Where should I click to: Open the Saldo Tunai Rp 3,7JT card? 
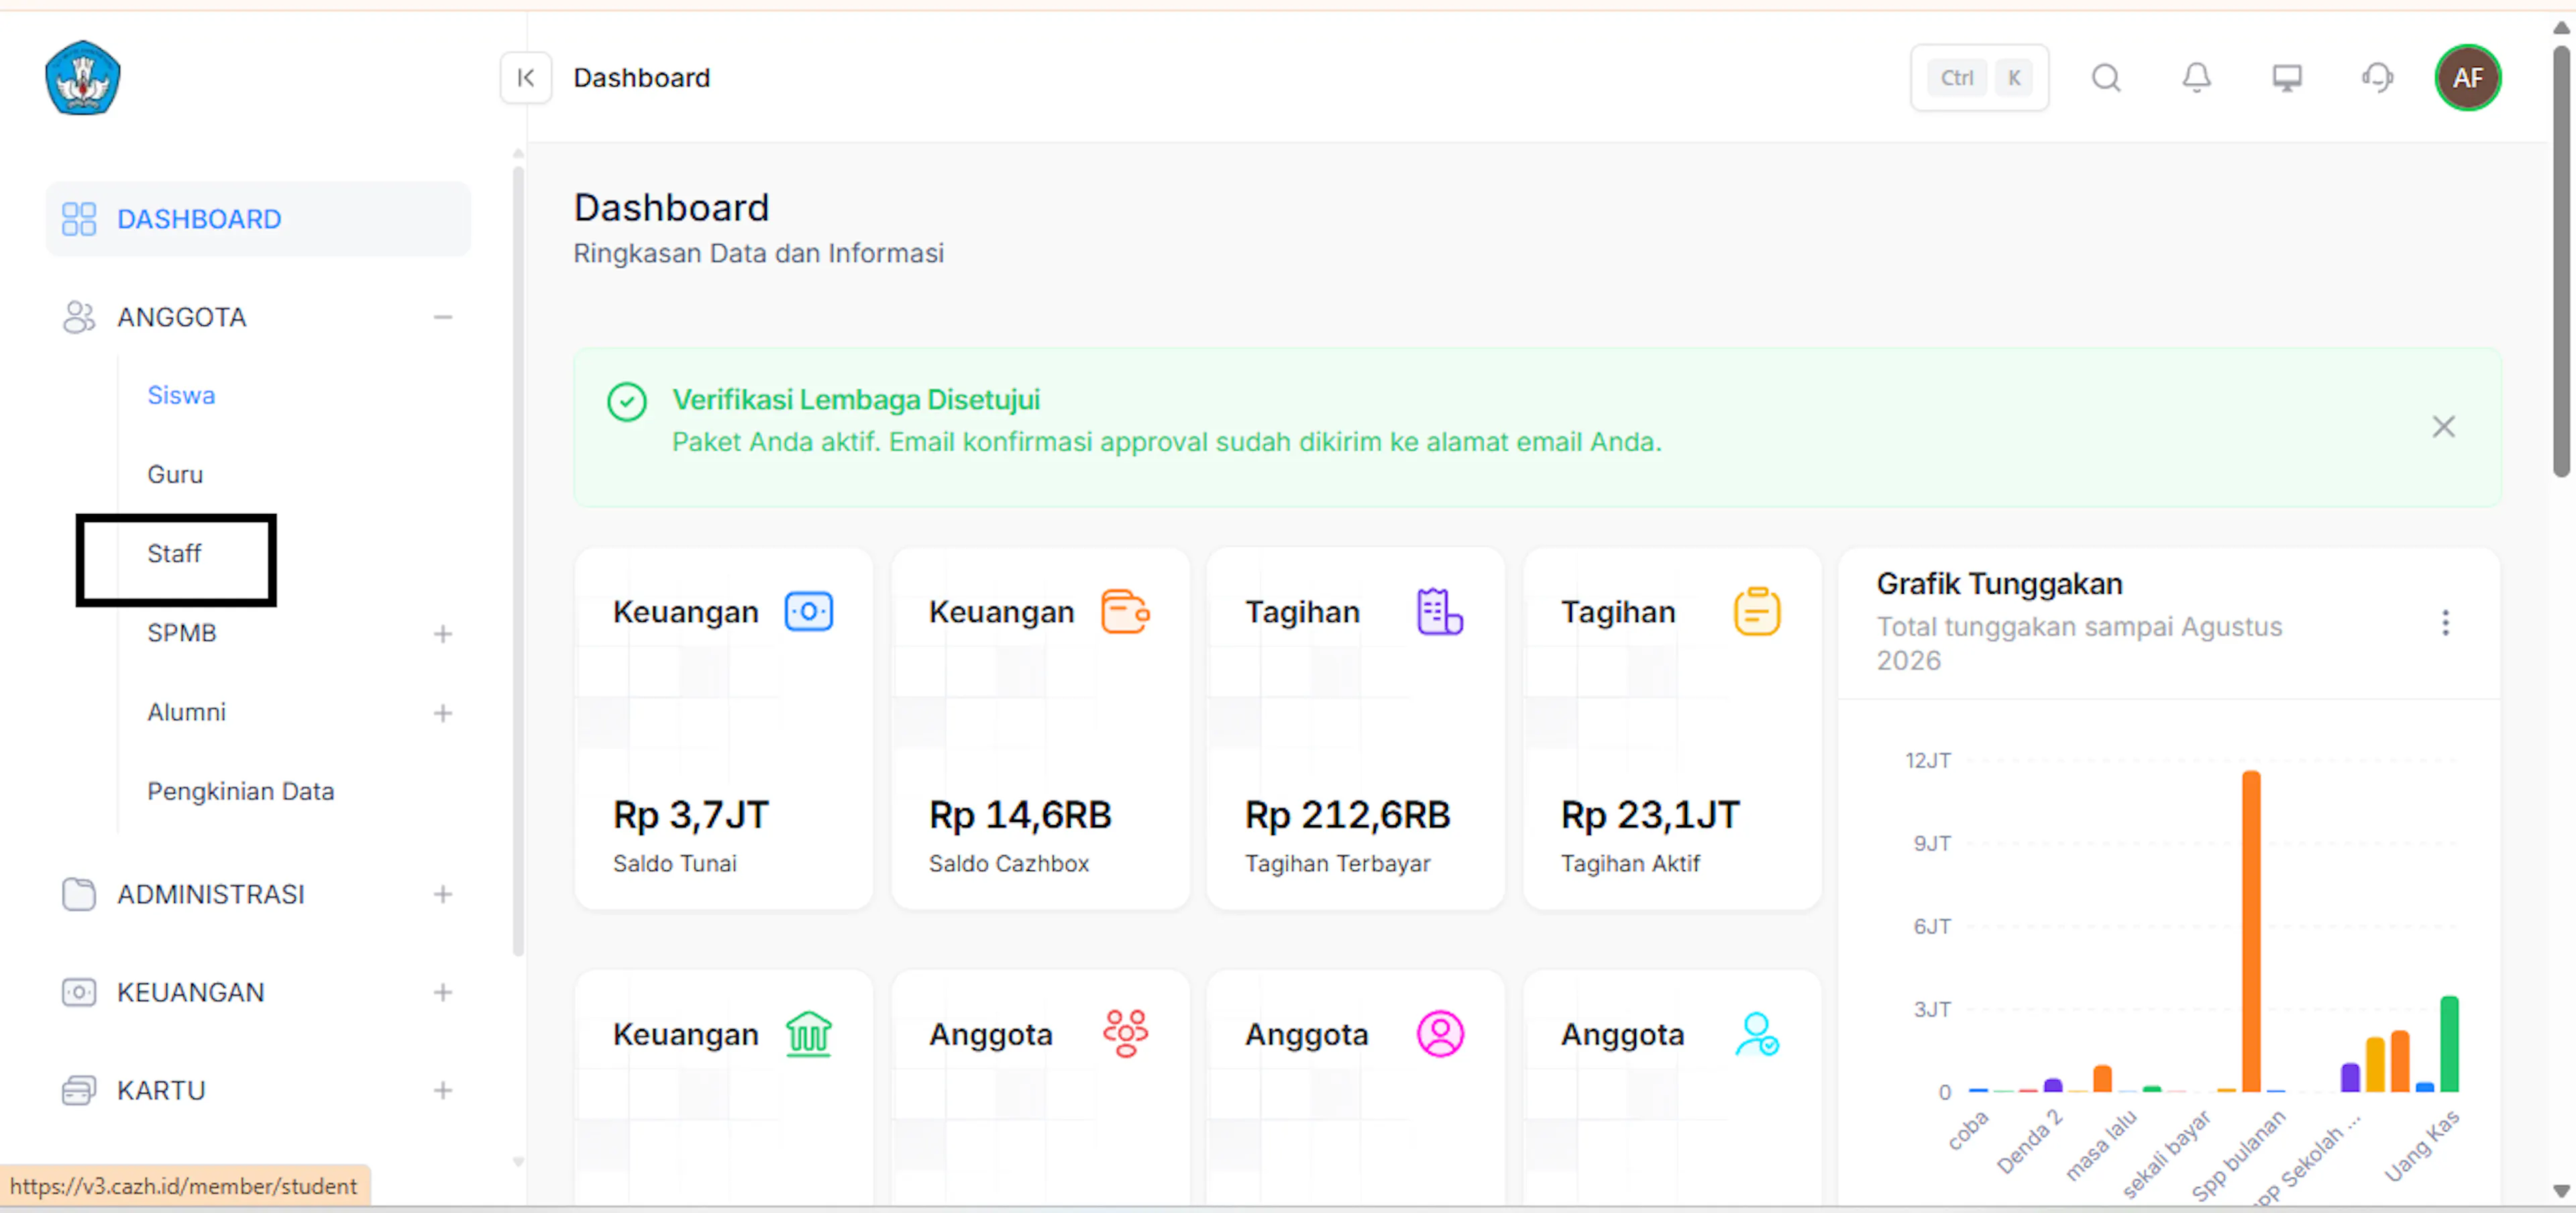723,728
